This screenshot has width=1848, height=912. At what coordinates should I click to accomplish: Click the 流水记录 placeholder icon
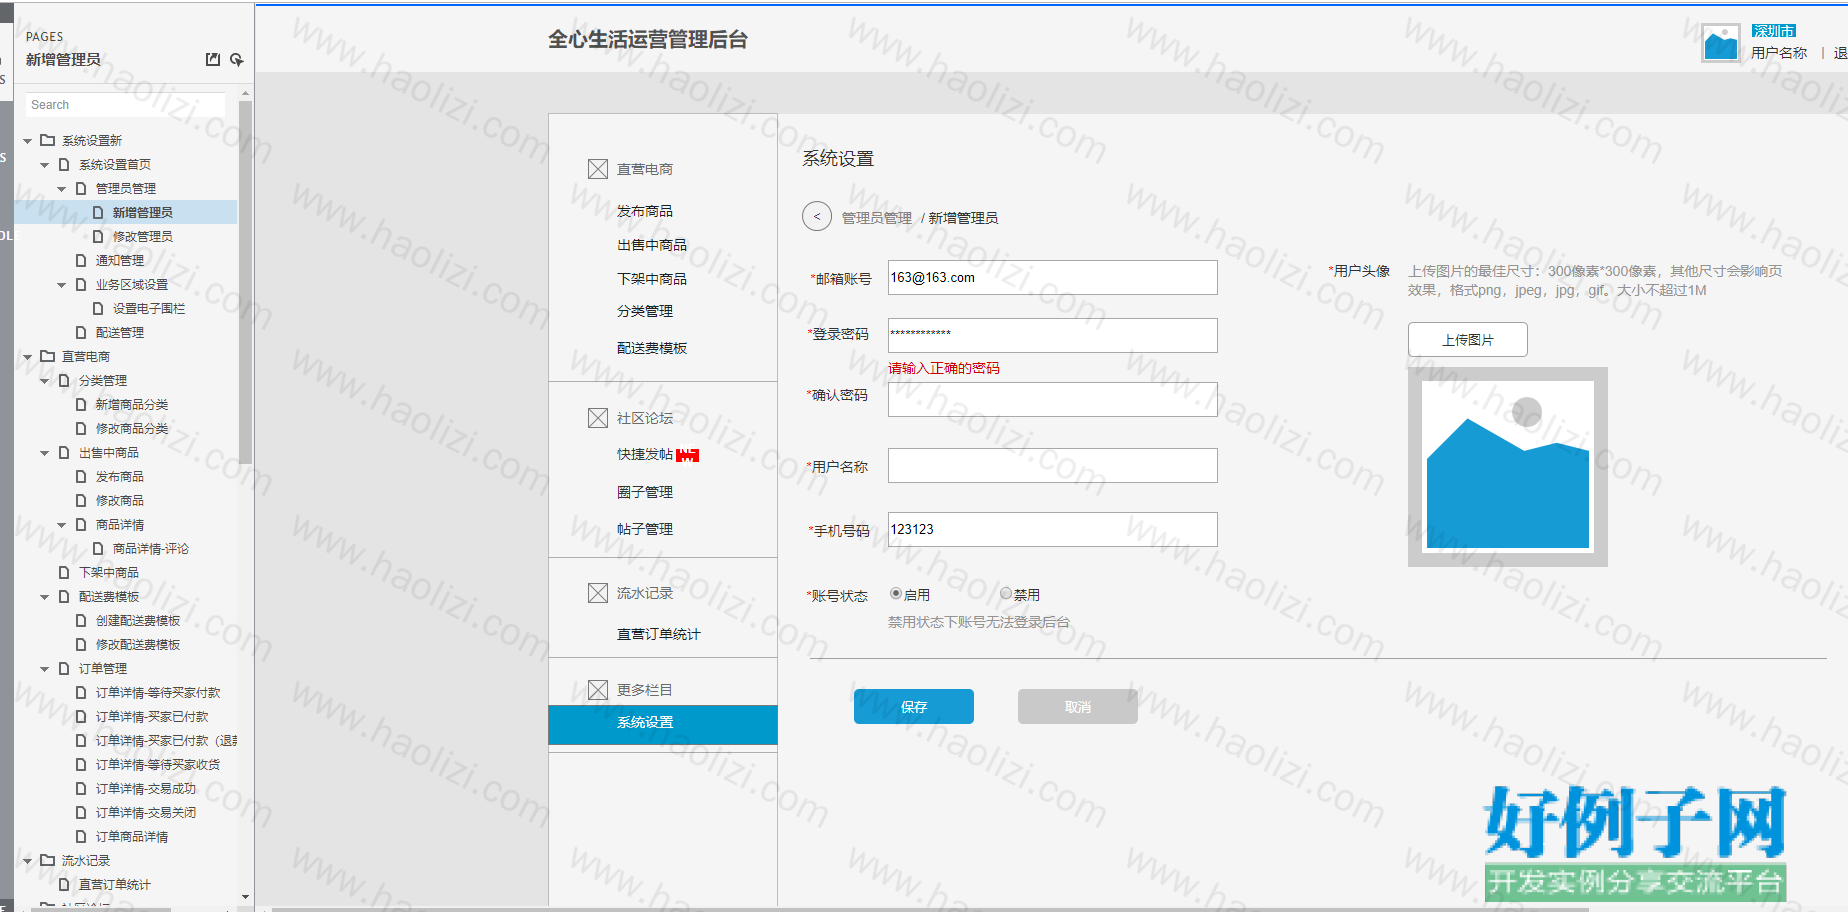coord(598,593)
